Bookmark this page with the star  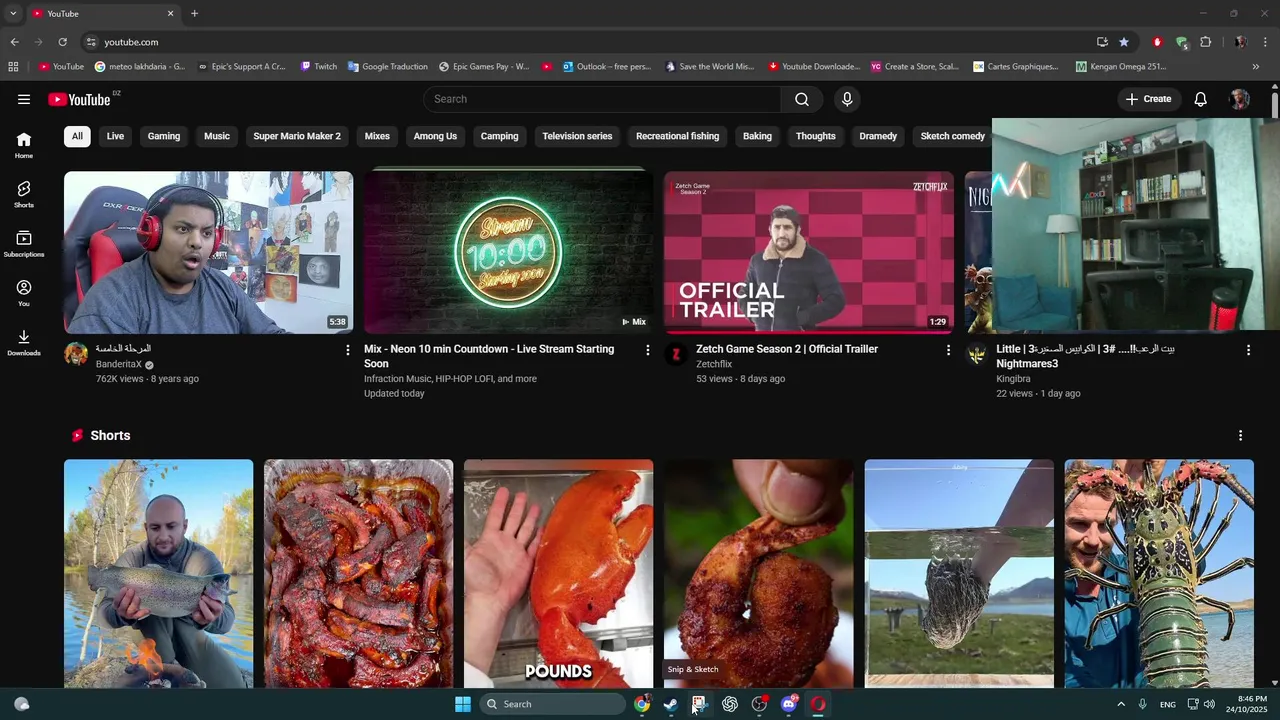(x=1124, y=42)
